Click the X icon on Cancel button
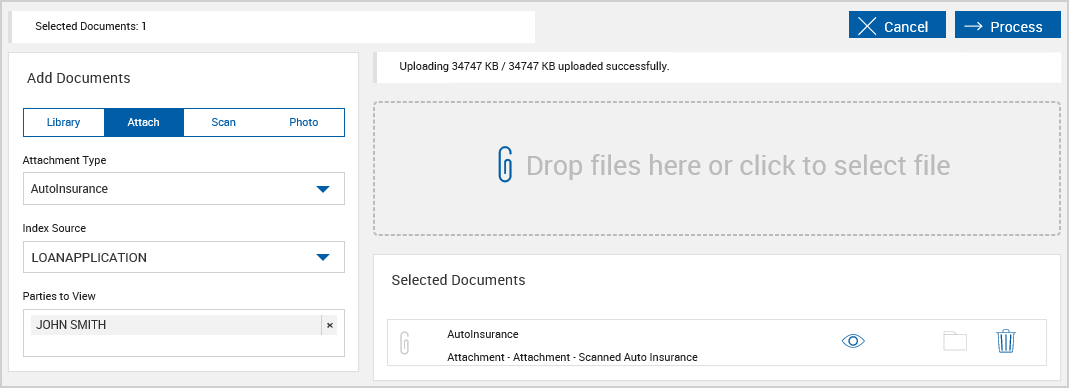 coord(867,27)
